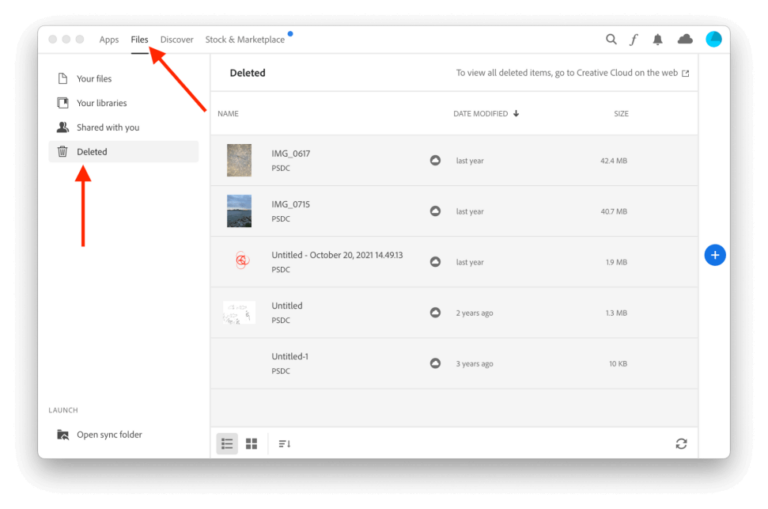The image size is (768, 509).
Task: Open the account profile avatar
Action: coord(714,39)
